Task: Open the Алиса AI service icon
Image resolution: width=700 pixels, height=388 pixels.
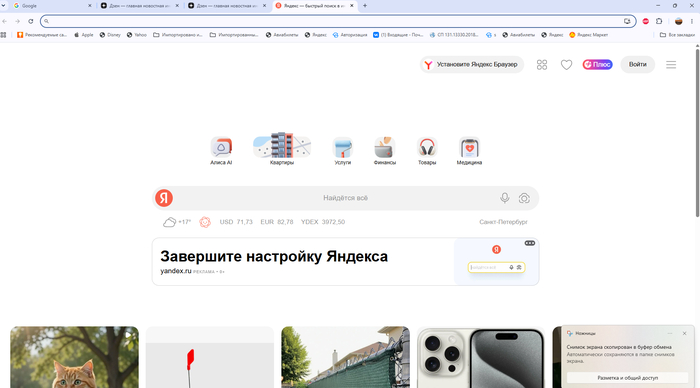Action: pyautogui.click(x=221, y=151)
